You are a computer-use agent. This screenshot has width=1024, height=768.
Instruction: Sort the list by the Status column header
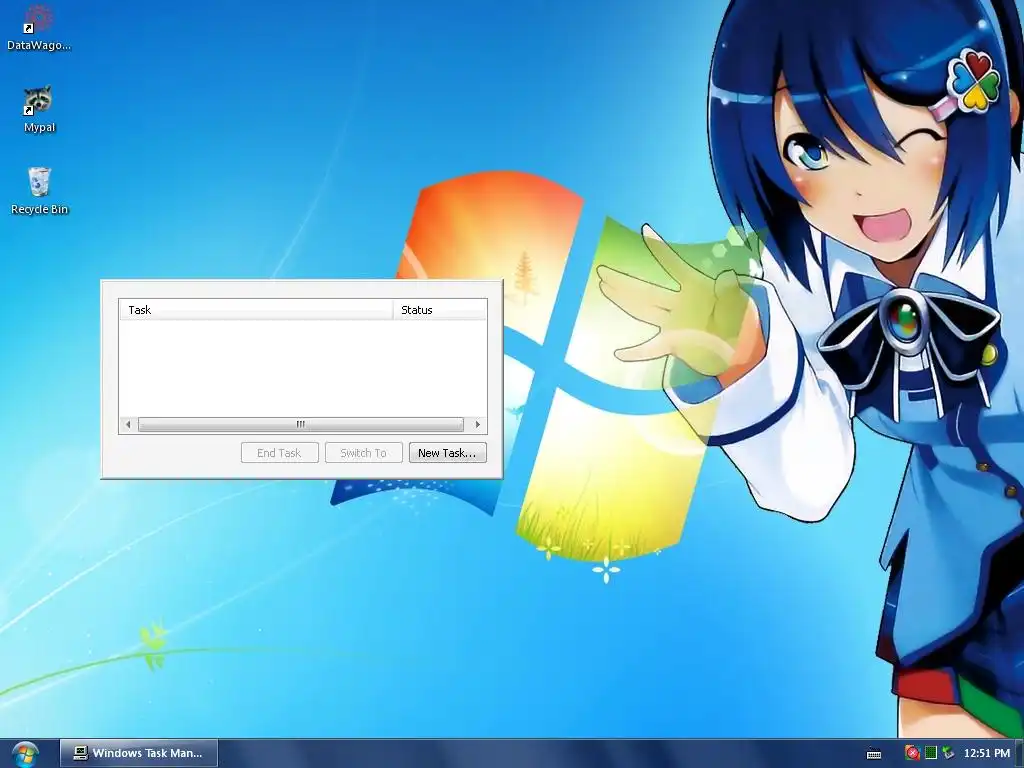pyautogui.click(x=440, y=310)
